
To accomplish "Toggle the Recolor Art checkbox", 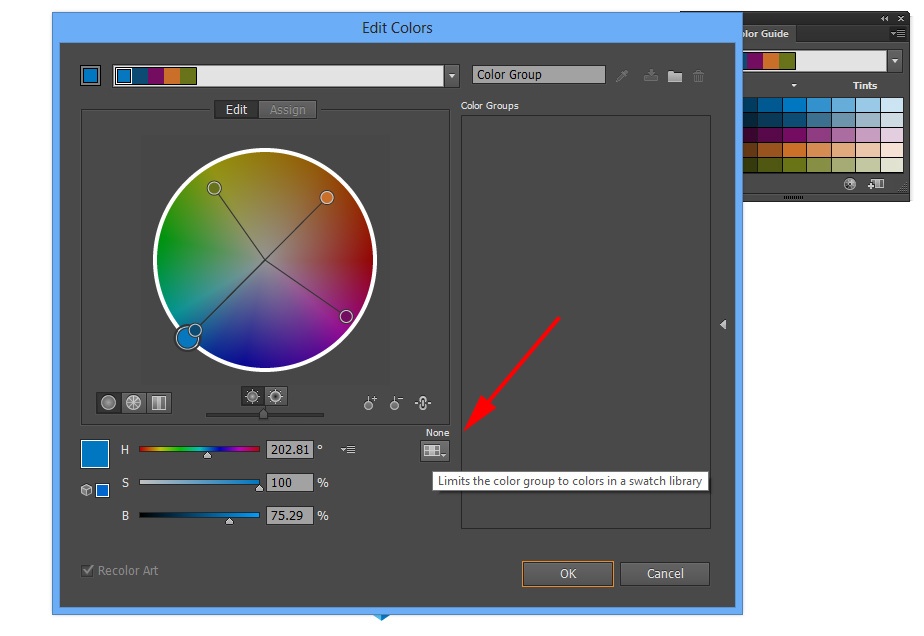I will tap(88, 571).
